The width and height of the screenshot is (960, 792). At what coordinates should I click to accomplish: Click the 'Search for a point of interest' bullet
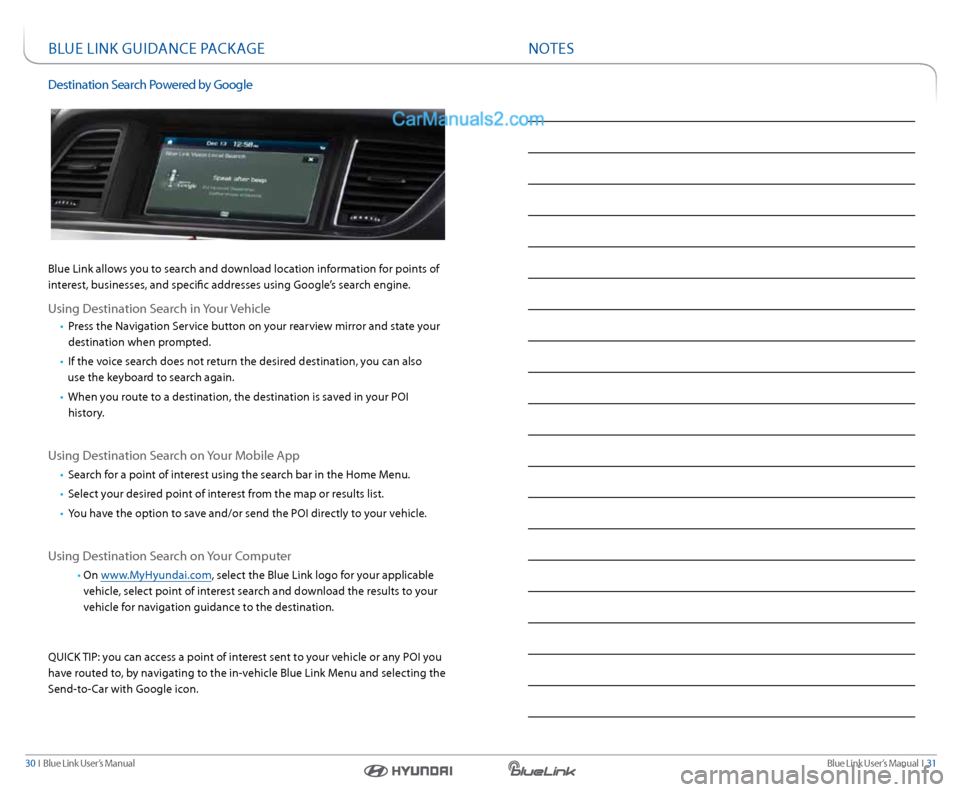pyautogui.click(x=235, y=474)
